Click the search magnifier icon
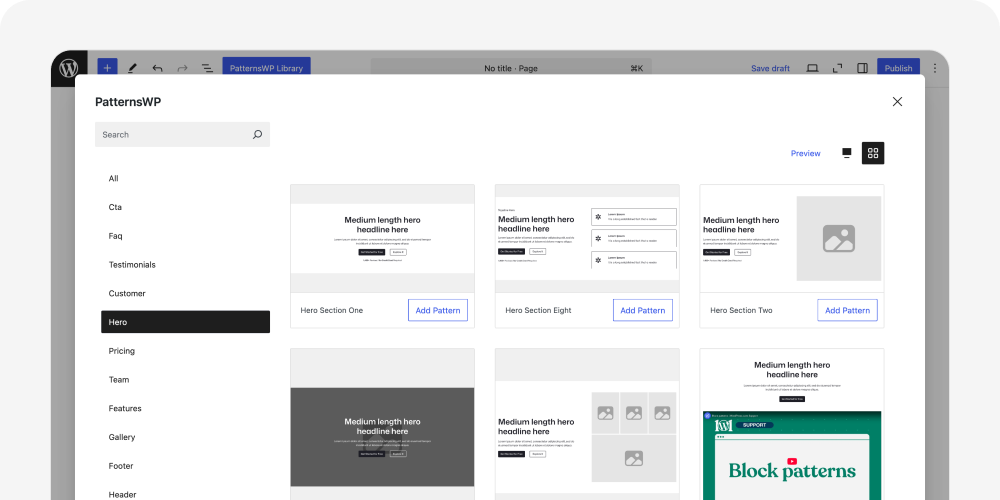 pos(257,135)
